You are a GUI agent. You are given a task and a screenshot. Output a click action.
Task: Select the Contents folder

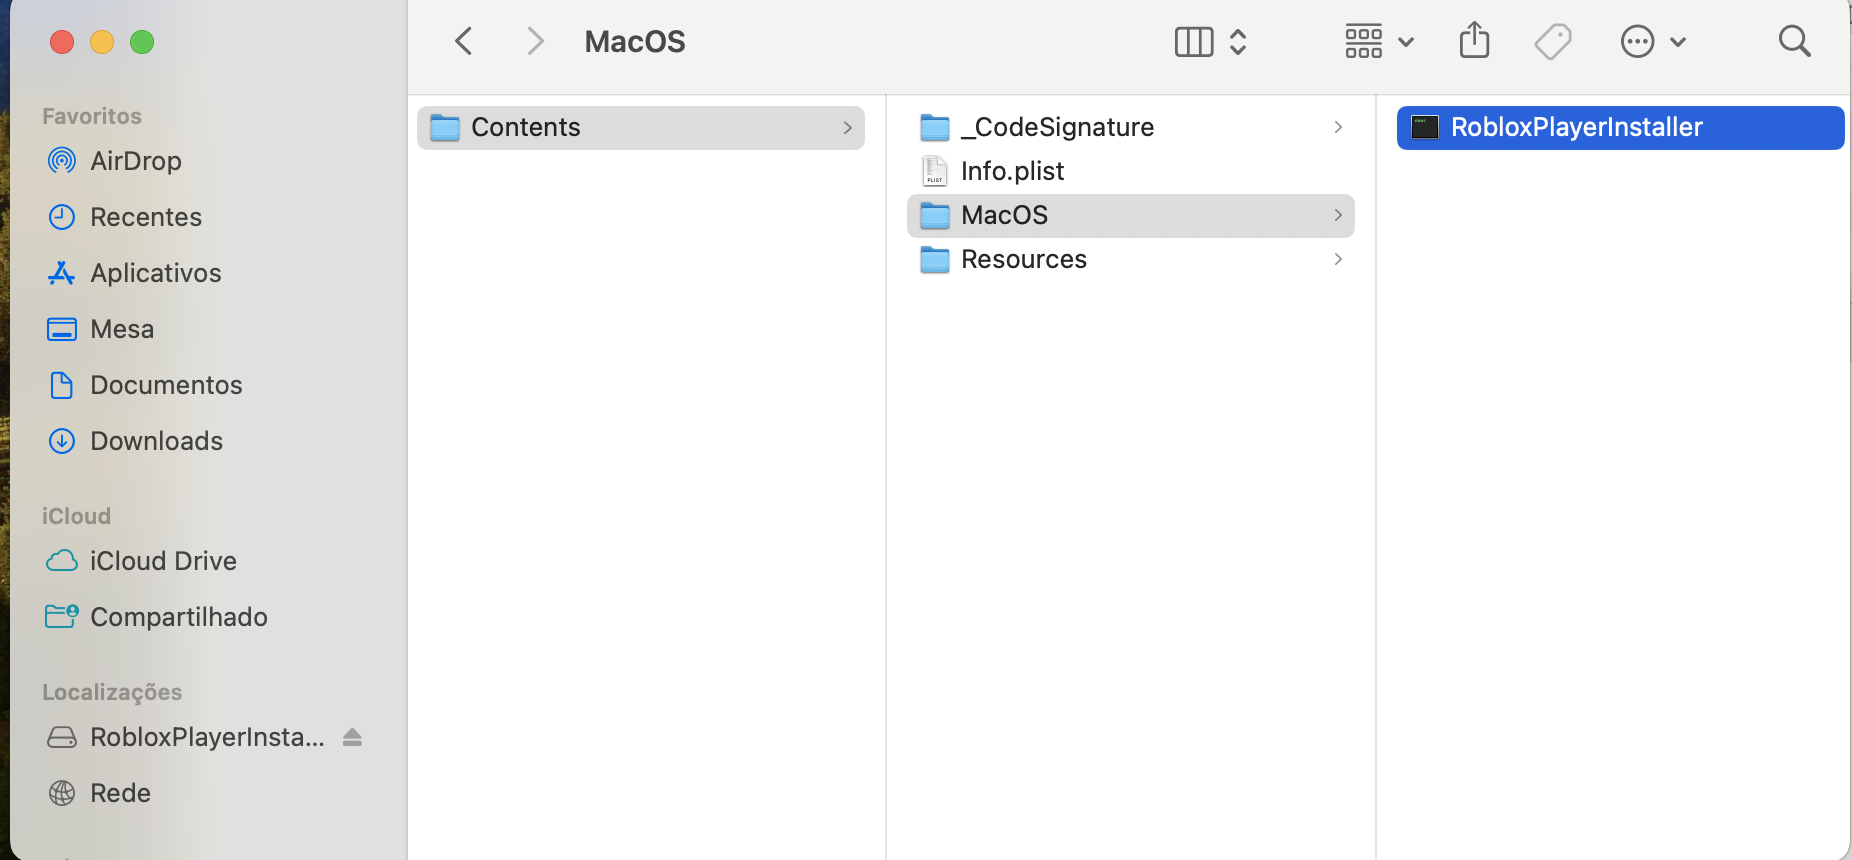526,127
